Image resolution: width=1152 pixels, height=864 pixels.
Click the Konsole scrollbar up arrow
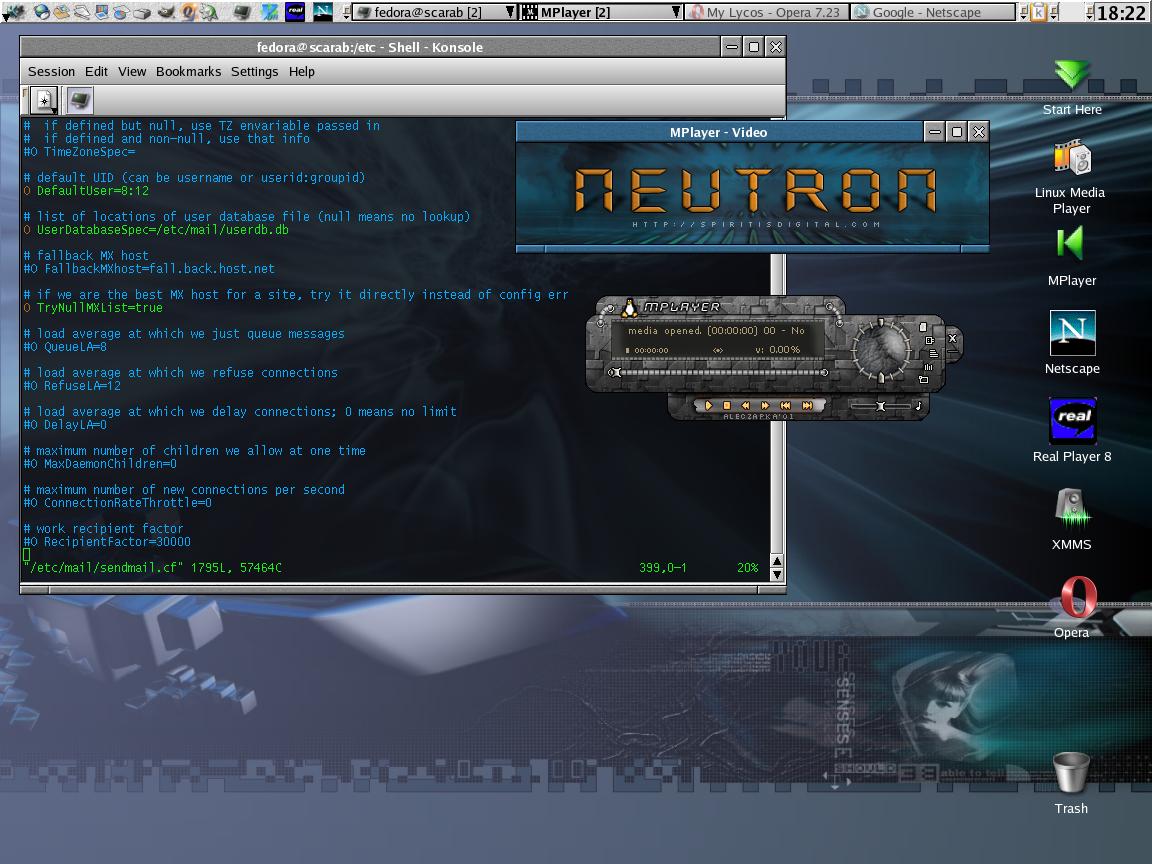(777, 561)
